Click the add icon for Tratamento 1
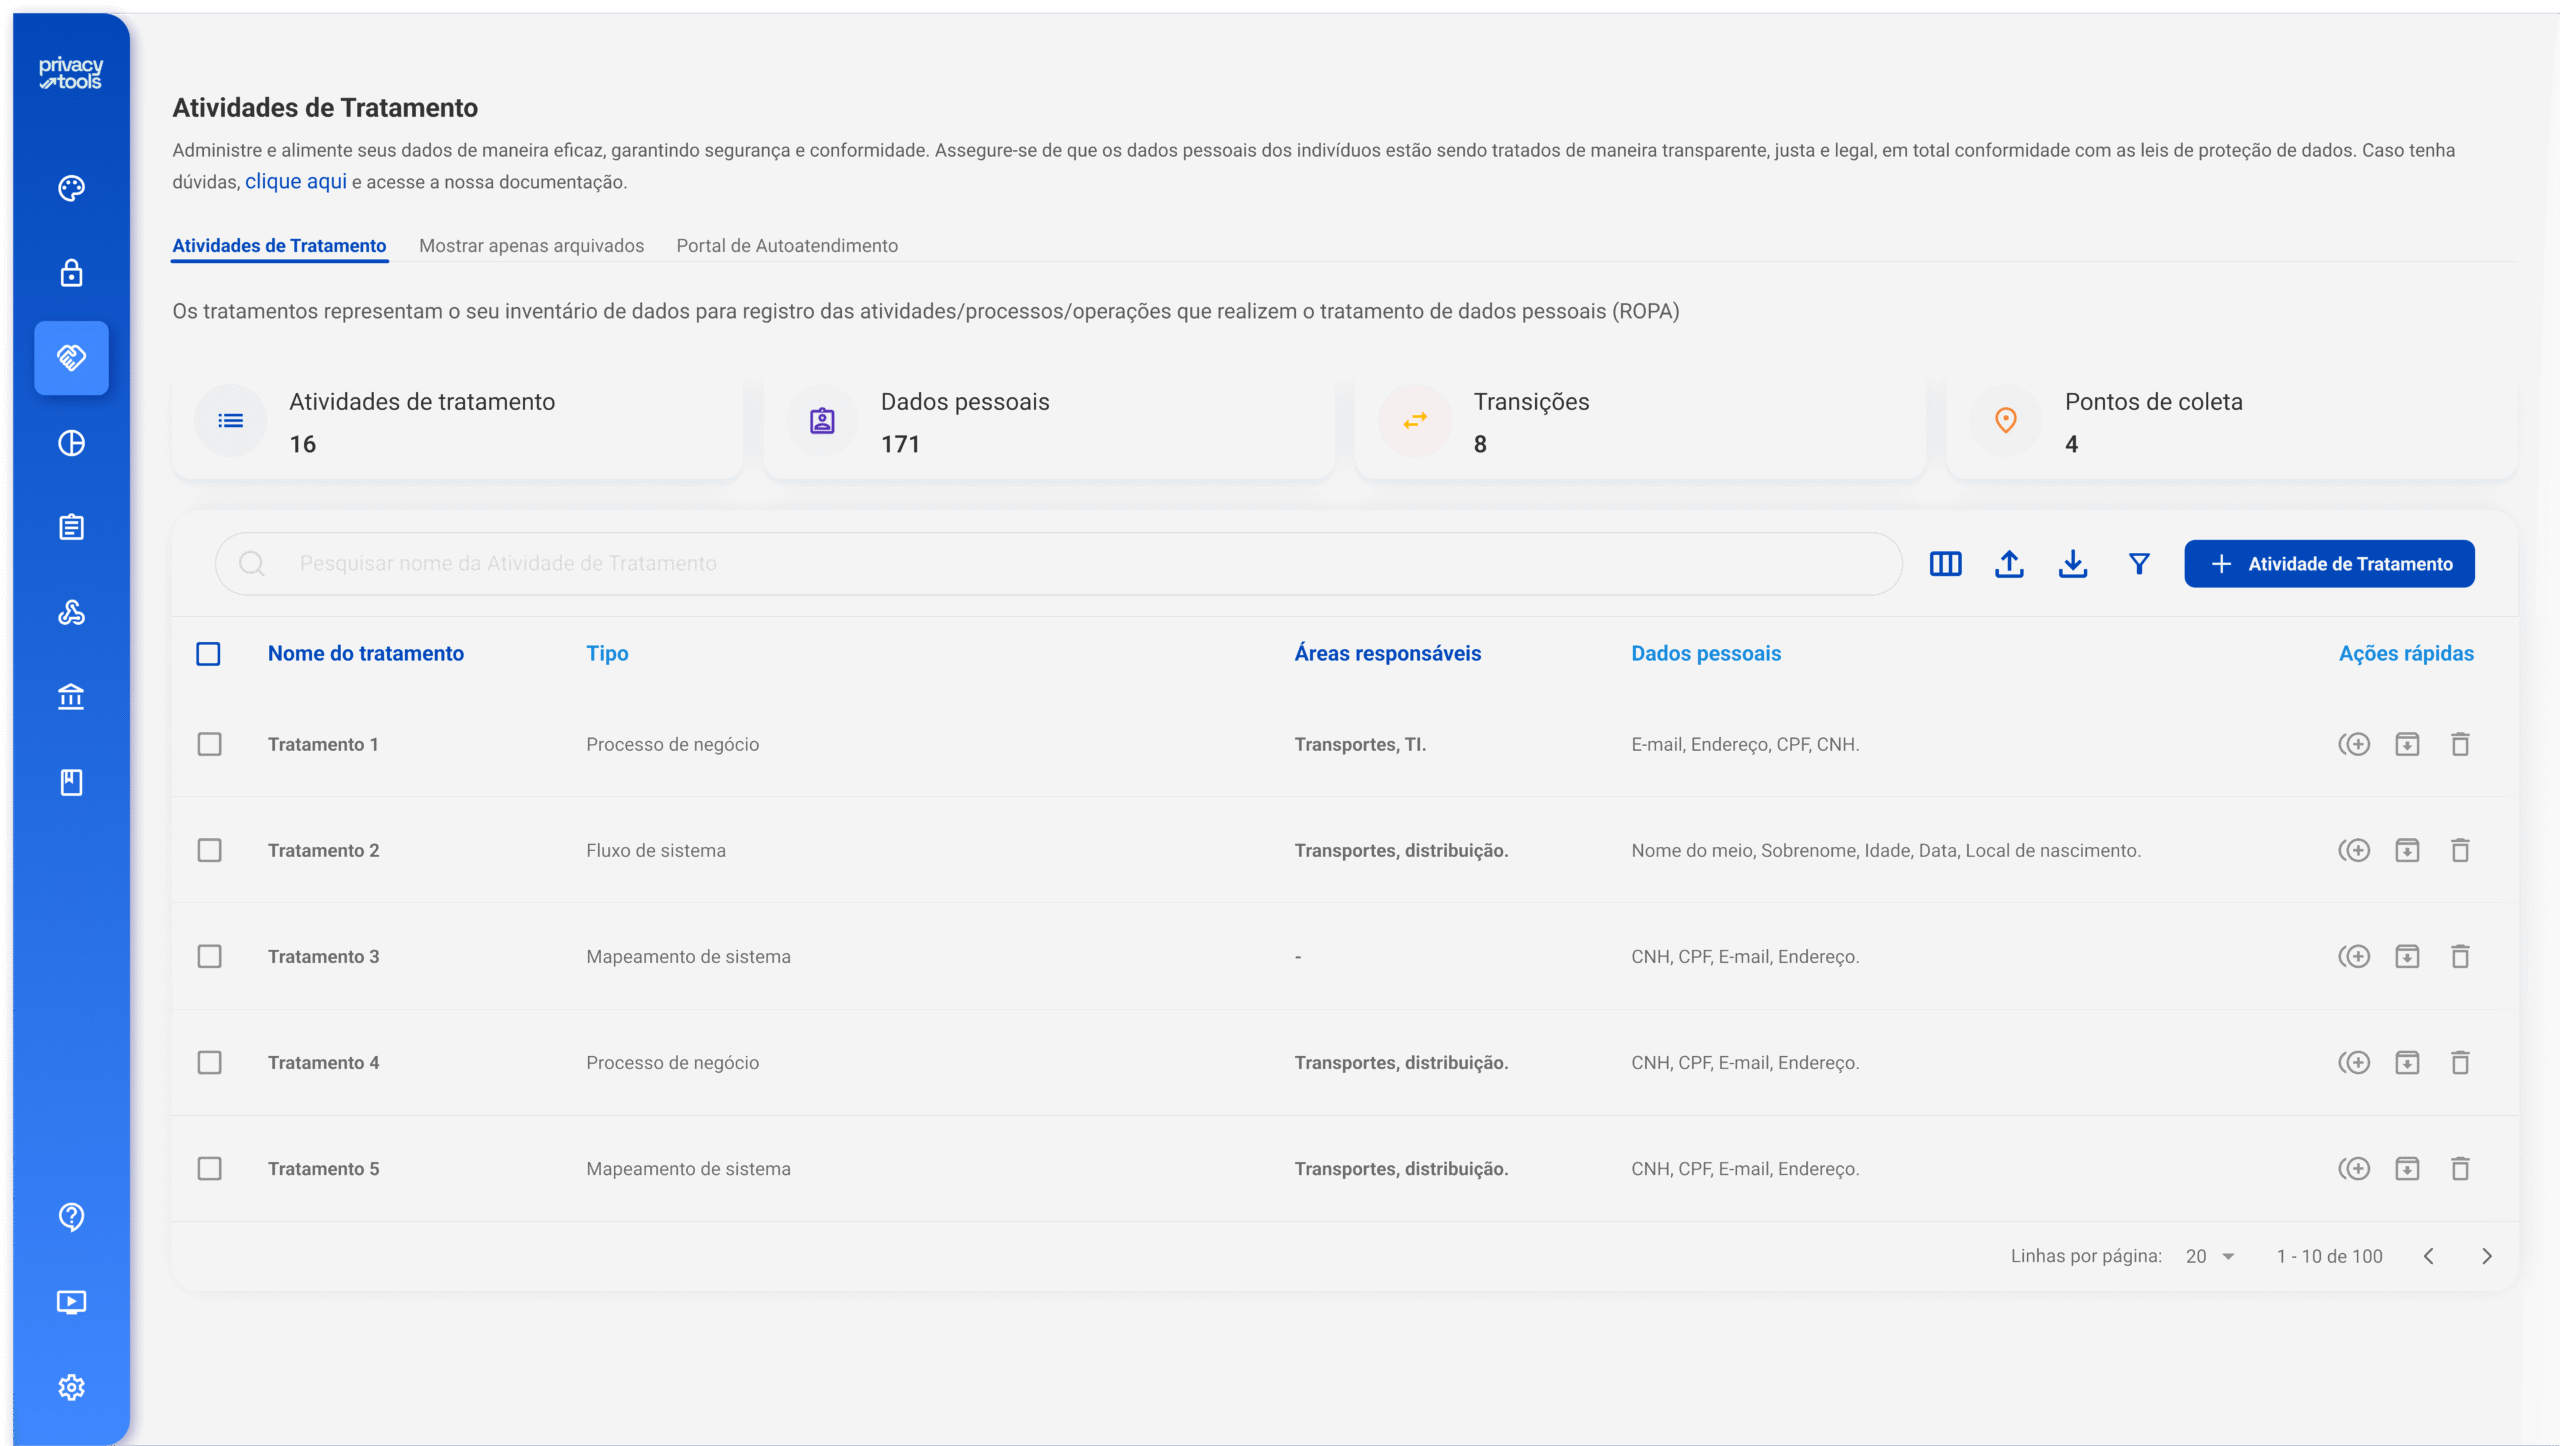Screen dimensions: 2560x1446 [2354, 744]
